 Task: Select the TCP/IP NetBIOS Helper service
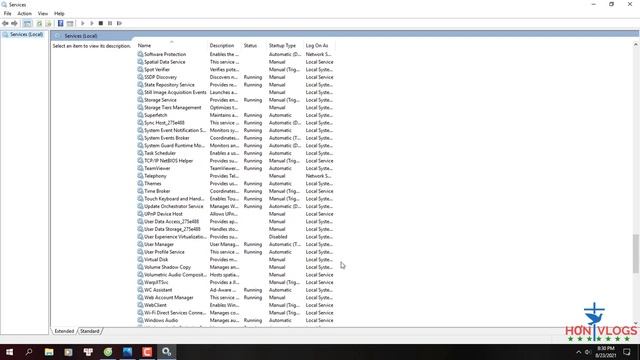click(168, 161)
